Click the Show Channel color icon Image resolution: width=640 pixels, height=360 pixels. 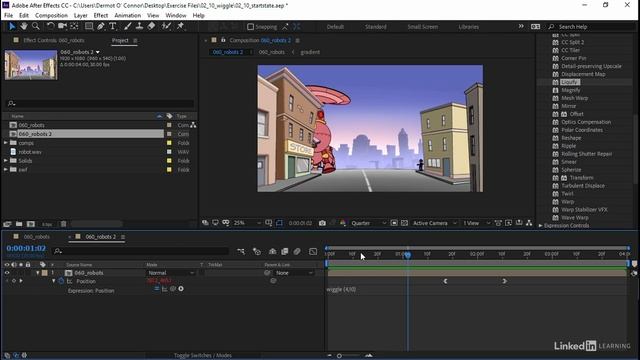[343, 223]
